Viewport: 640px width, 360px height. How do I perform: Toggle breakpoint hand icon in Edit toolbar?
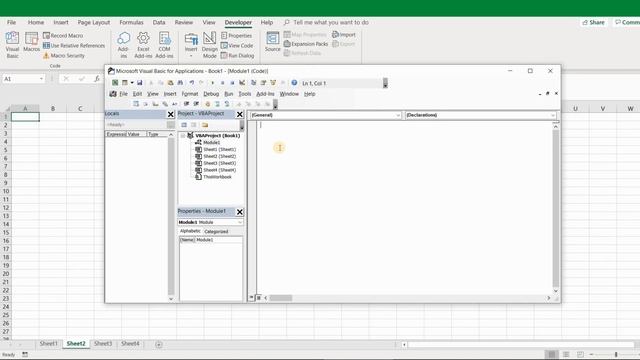[207, 104]
